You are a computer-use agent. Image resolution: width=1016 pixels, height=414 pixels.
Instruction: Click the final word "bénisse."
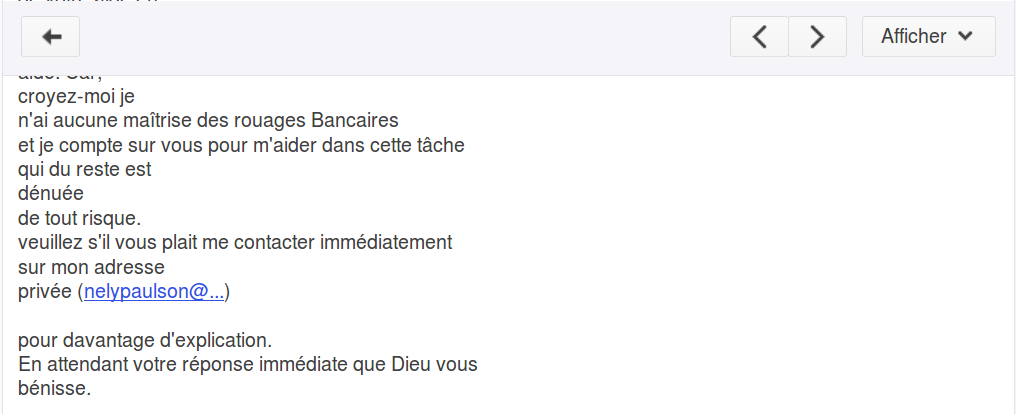point(54,388)
